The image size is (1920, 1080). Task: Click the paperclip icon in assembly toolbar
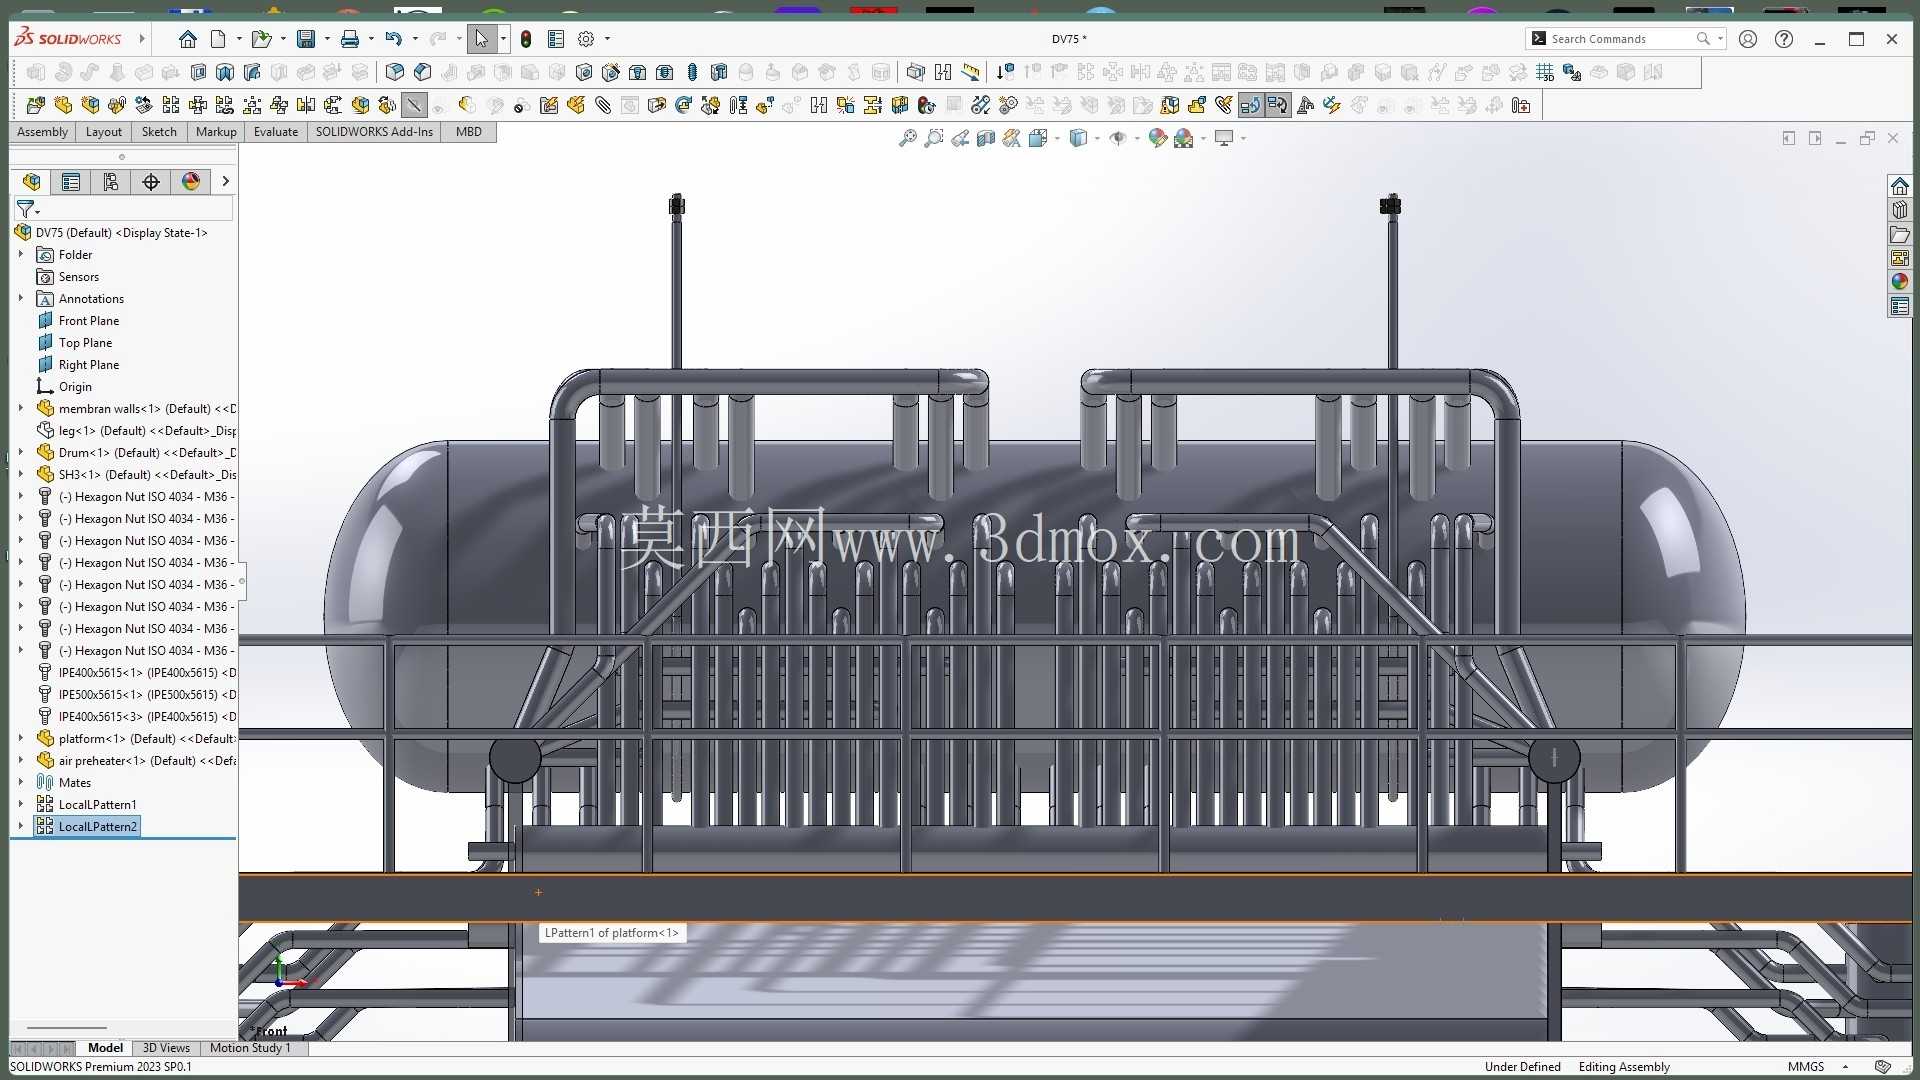point(603,105)
